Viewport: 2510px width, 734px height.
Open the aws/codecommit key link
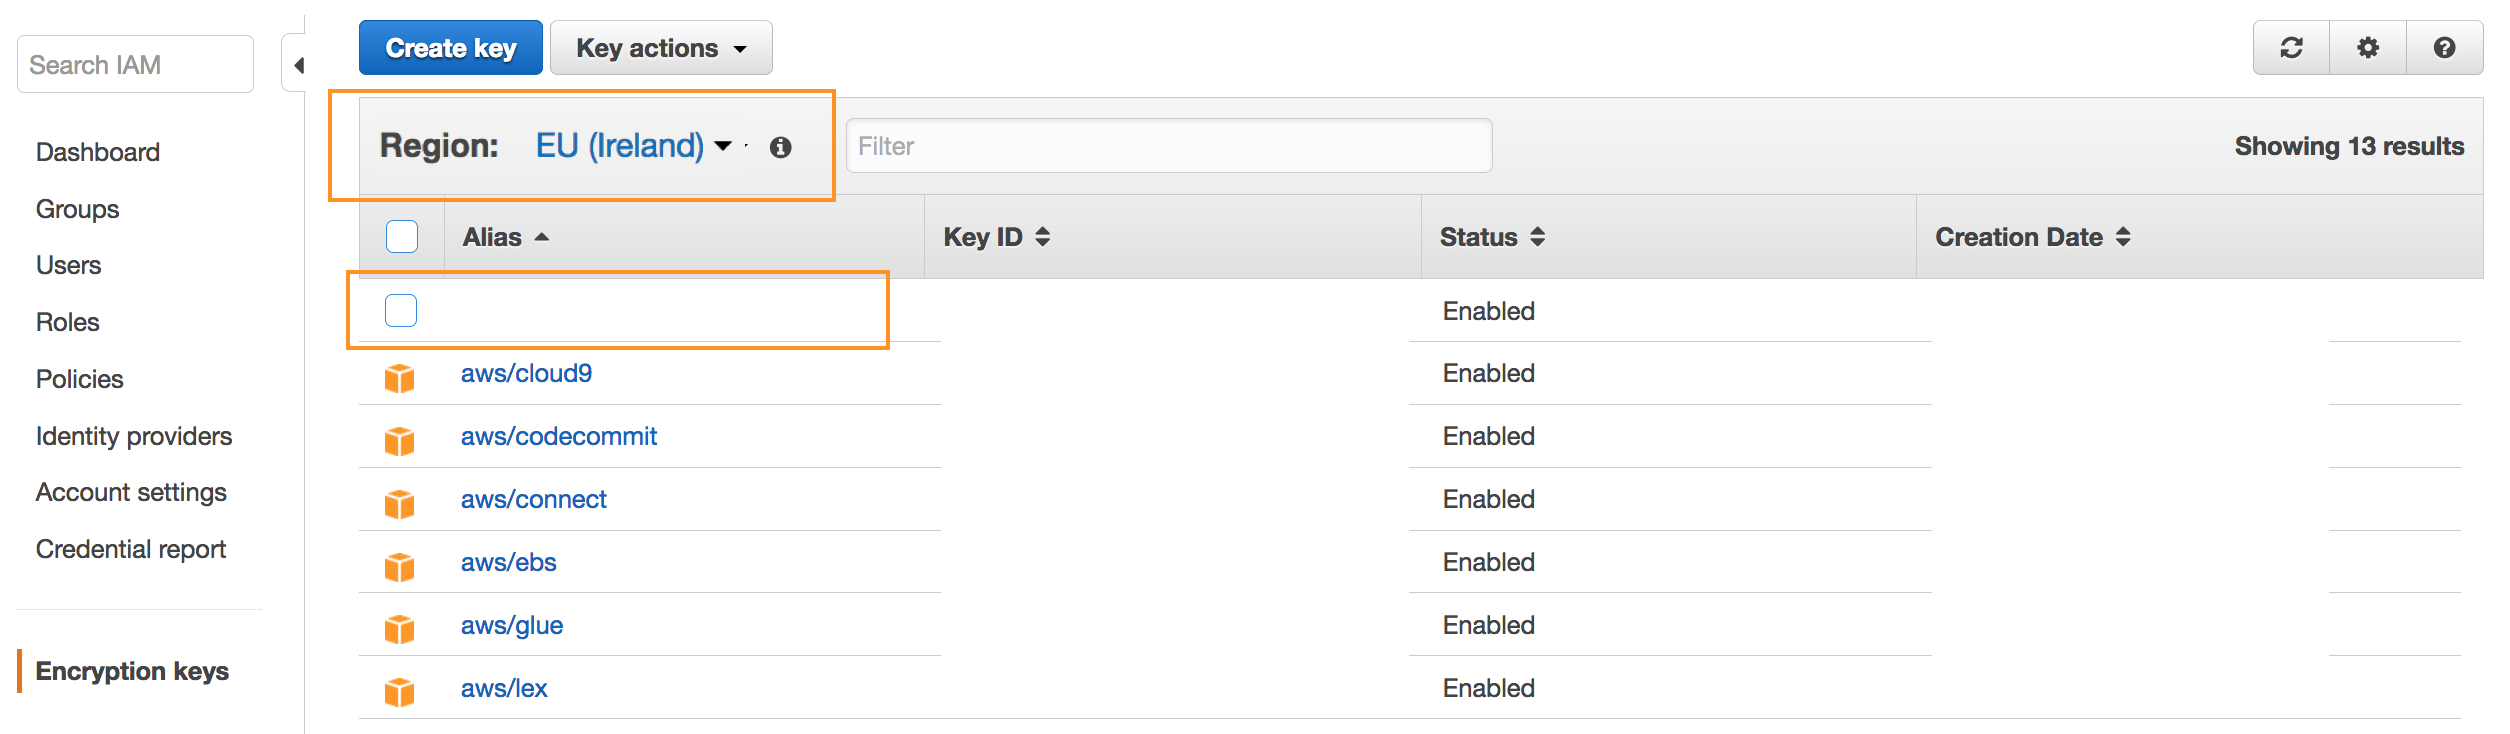click(559, 436)
